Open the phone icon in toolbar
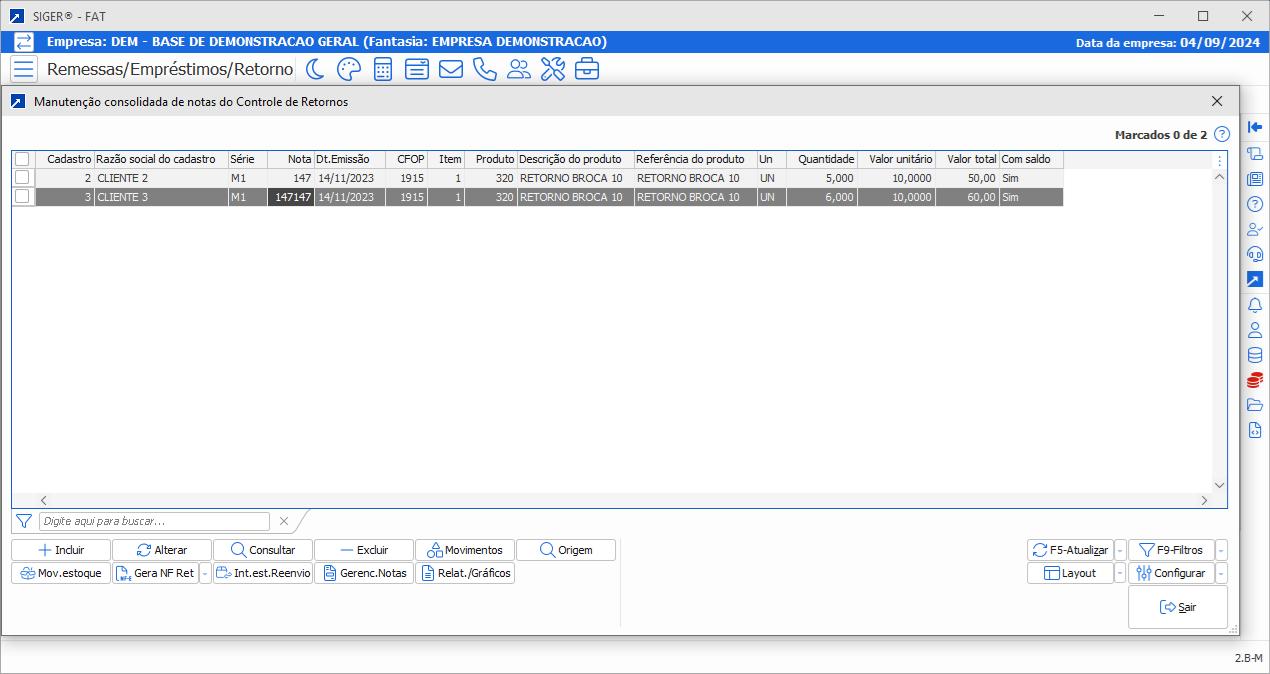Screen dimensions: 1270x674 [484, 69]
